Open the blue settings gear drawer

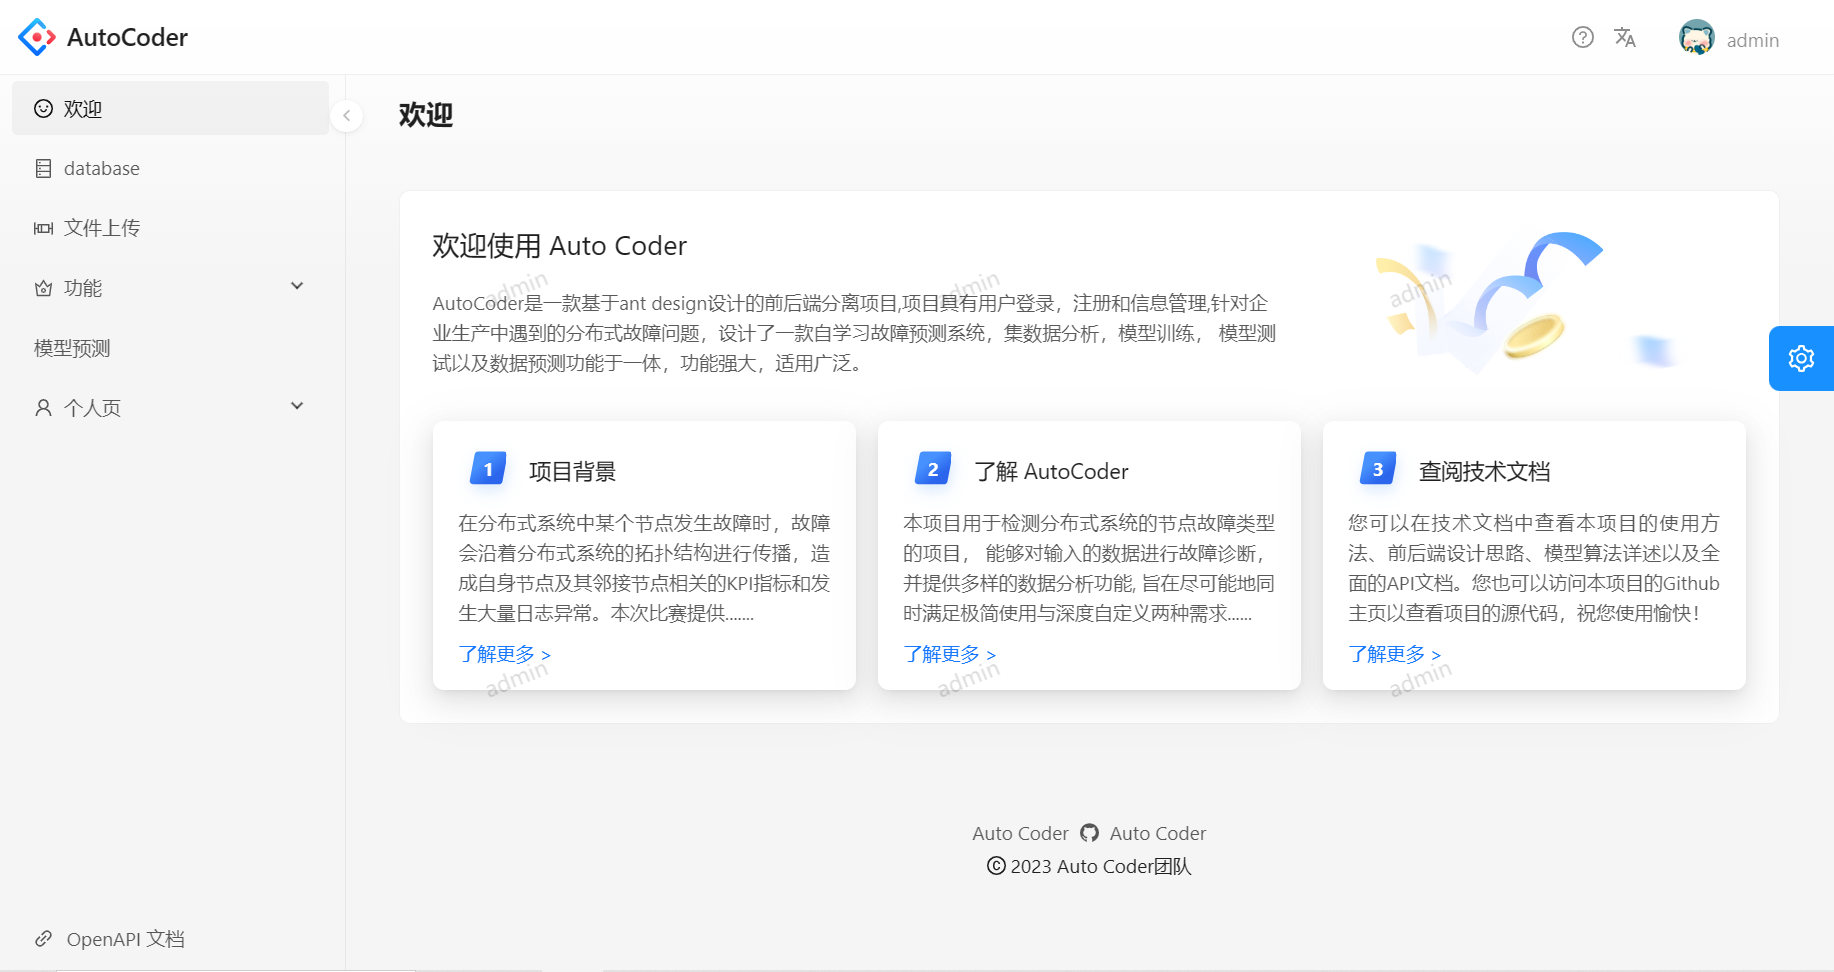pyautogui.click(x=1801, y=358)
